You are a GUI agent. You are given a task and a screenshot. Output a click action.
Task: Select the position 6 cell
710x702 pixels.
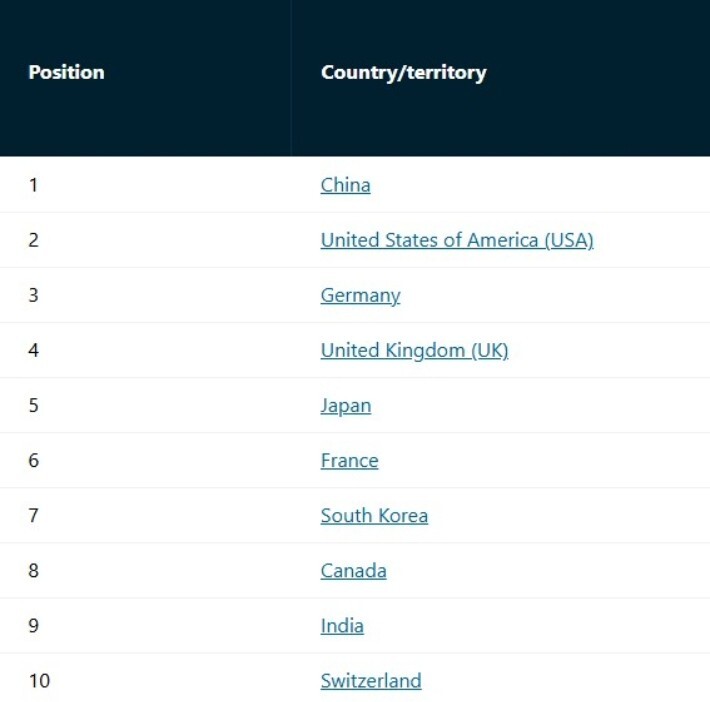34,460
